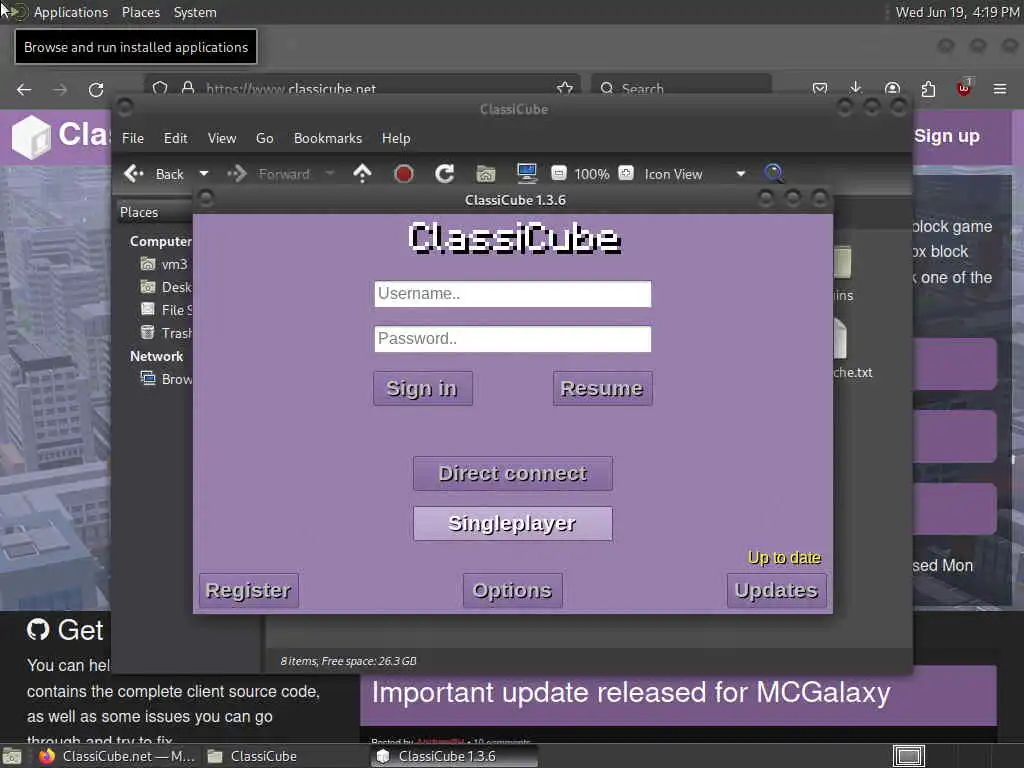
Task: Click the Resume button
Action: (602, 389)
